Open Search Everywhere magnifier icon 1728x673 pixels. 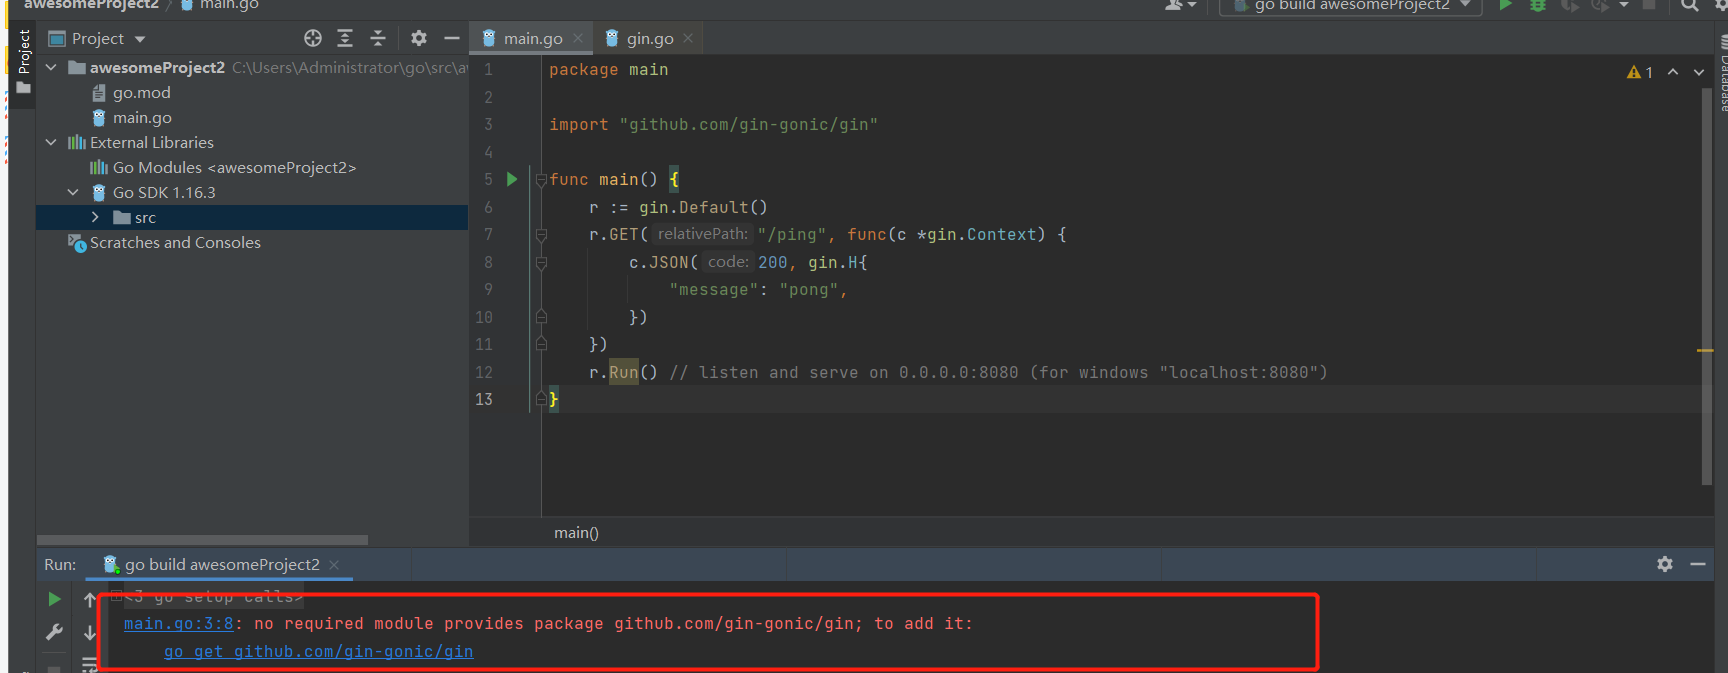[1689, 5]
